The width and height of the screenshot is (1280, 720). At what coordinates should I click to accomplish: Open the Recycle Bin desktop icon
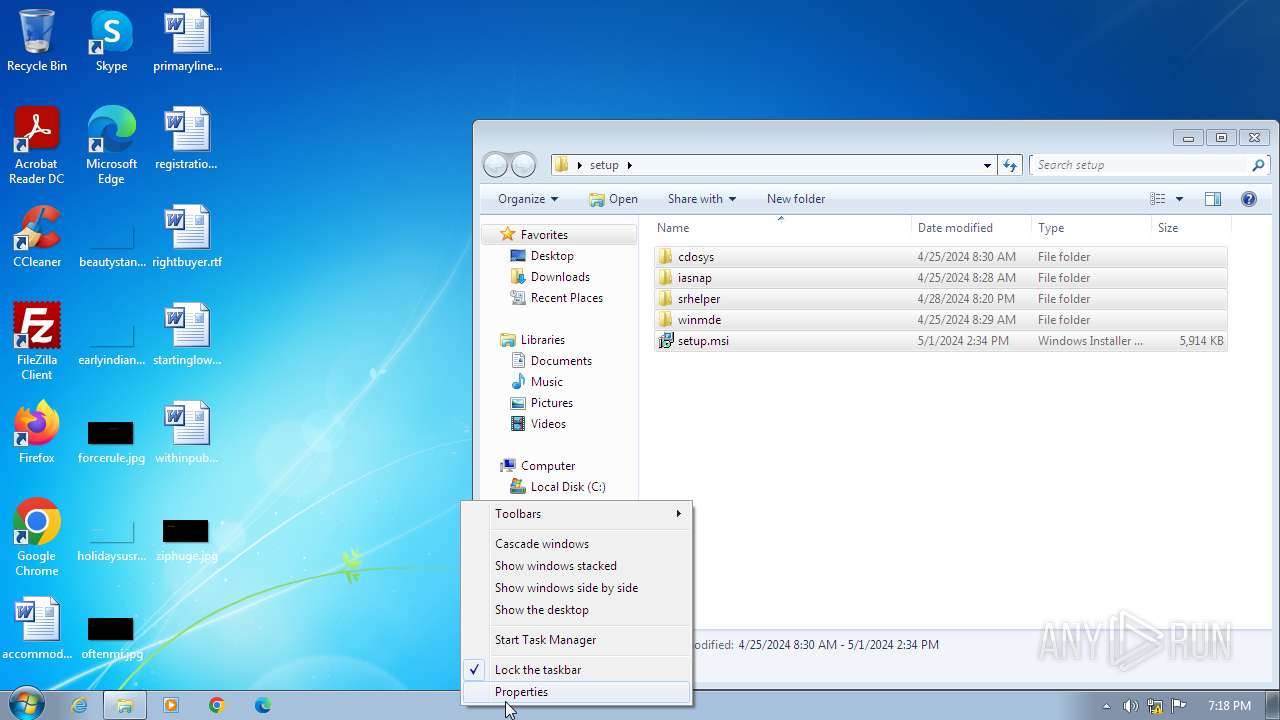click(x=37, y=41)
